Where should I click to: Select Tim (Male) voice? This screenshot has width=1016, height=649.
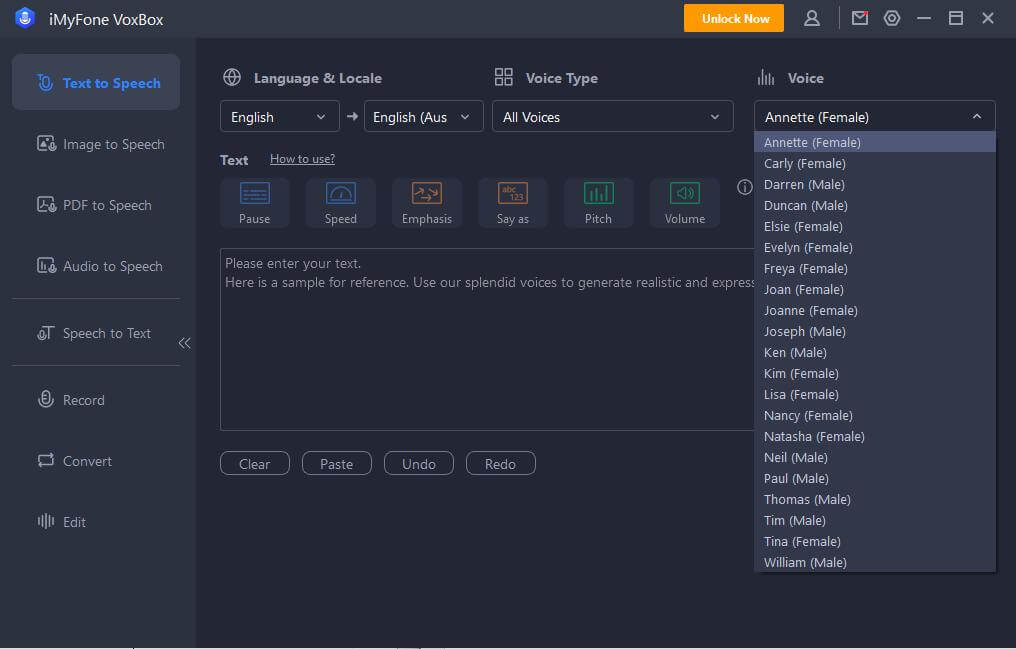875,520
